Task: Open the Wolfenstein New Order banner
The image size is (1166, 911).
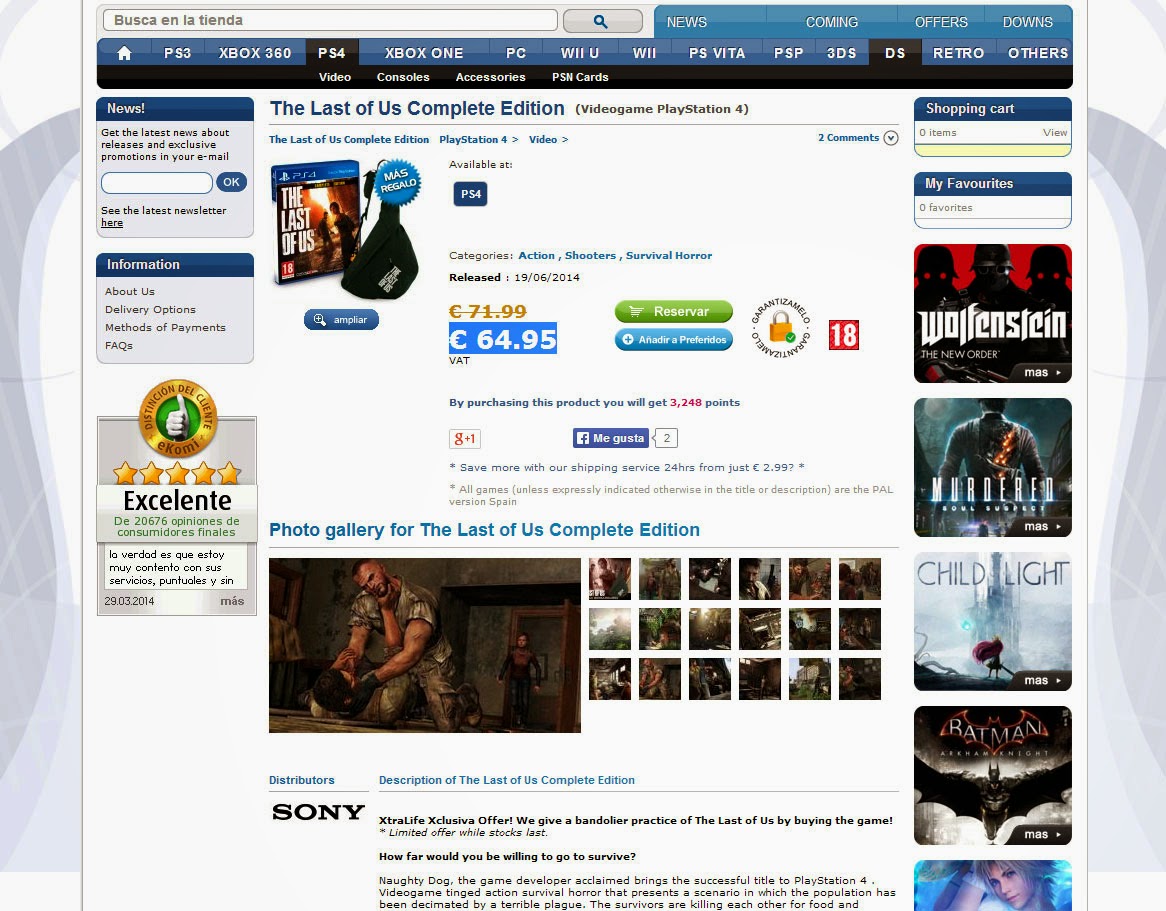Action: 993,313
